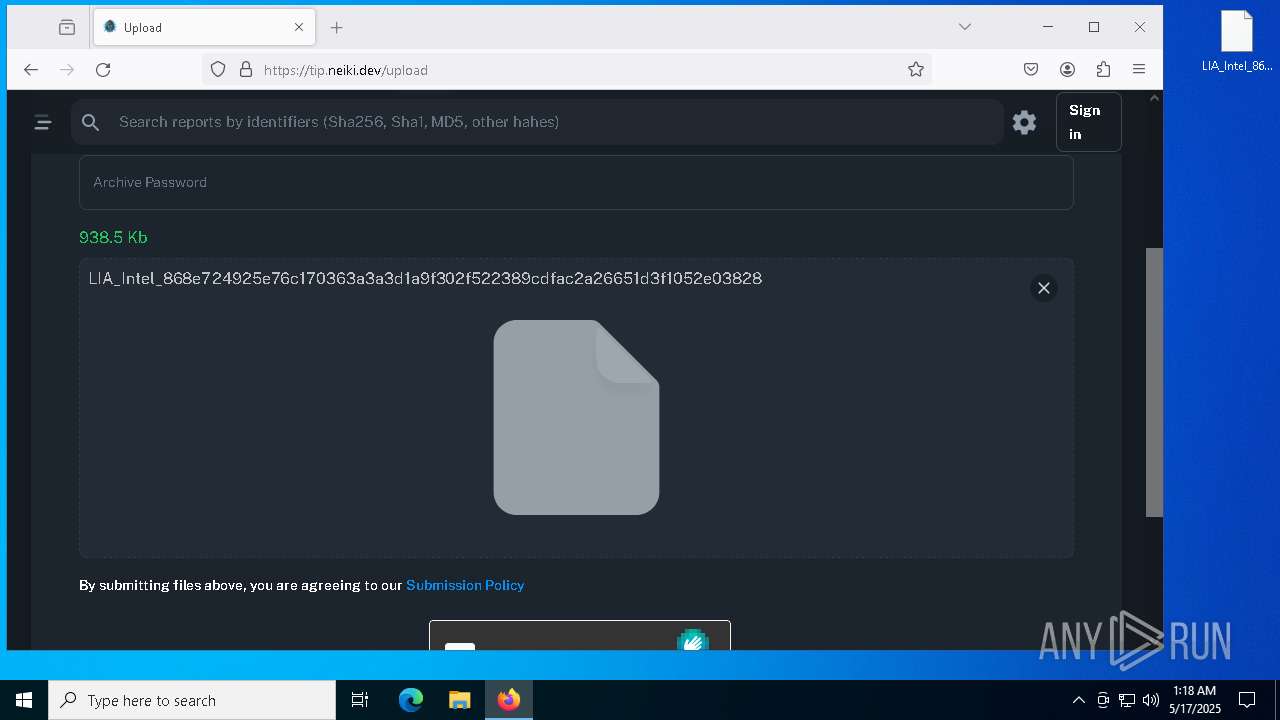Focus the Type here to search box

coord(192,700)
